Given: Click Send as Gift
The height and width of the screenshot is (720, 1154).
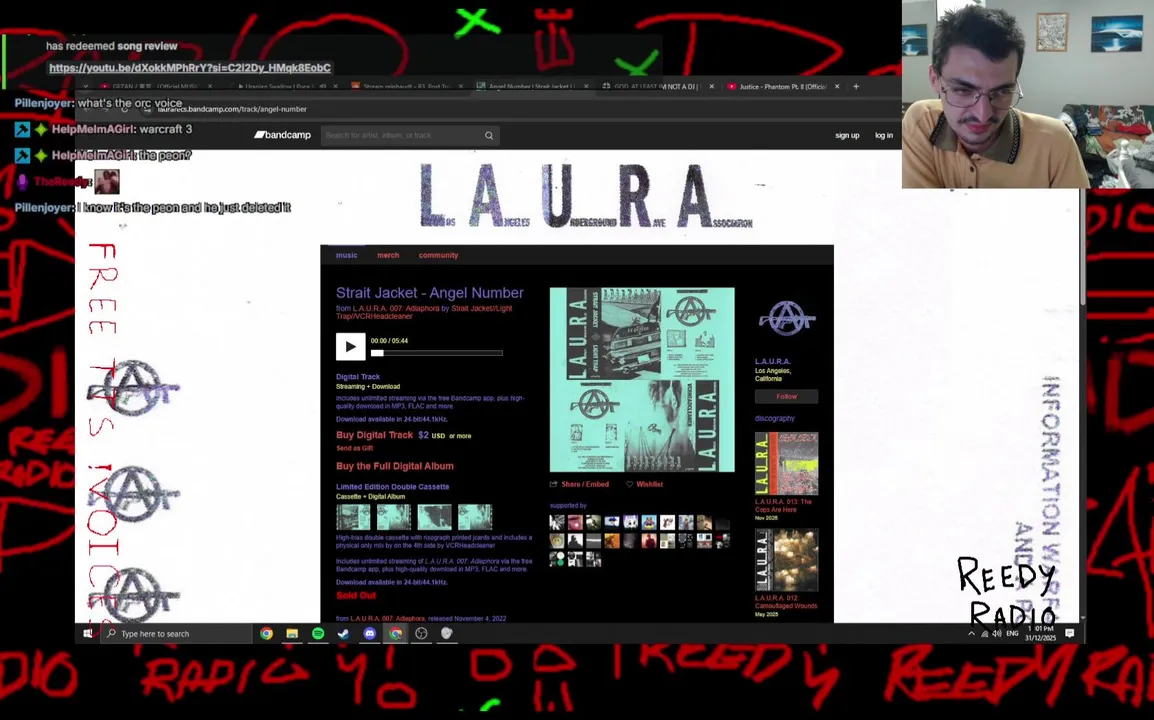Looking at the screenshot, I should coord(355,448).
